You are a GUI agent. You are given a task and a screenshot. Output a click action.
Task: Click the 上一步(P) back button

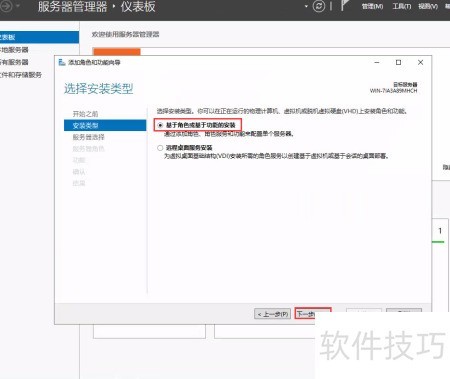(x=272, y=314)
